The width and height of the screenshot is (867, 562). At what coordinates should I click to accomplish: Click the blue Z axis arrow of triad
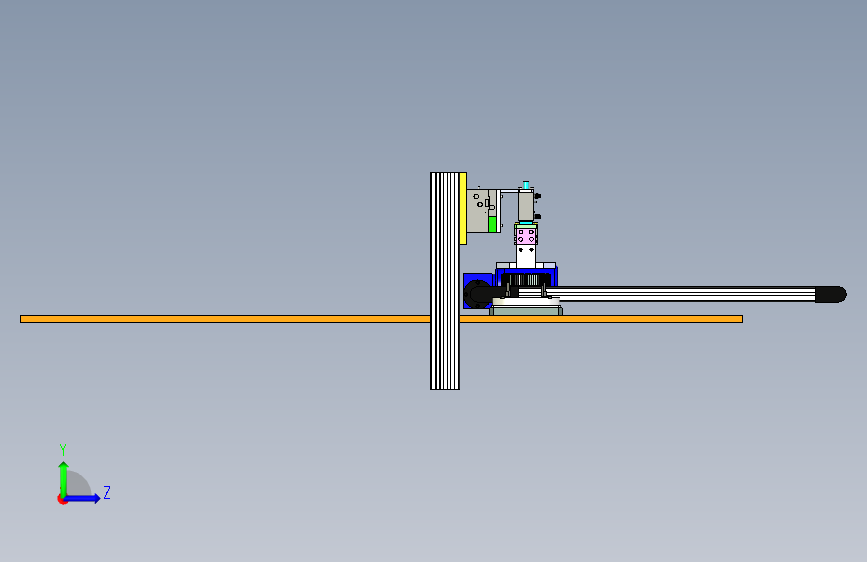pos(83,498)
